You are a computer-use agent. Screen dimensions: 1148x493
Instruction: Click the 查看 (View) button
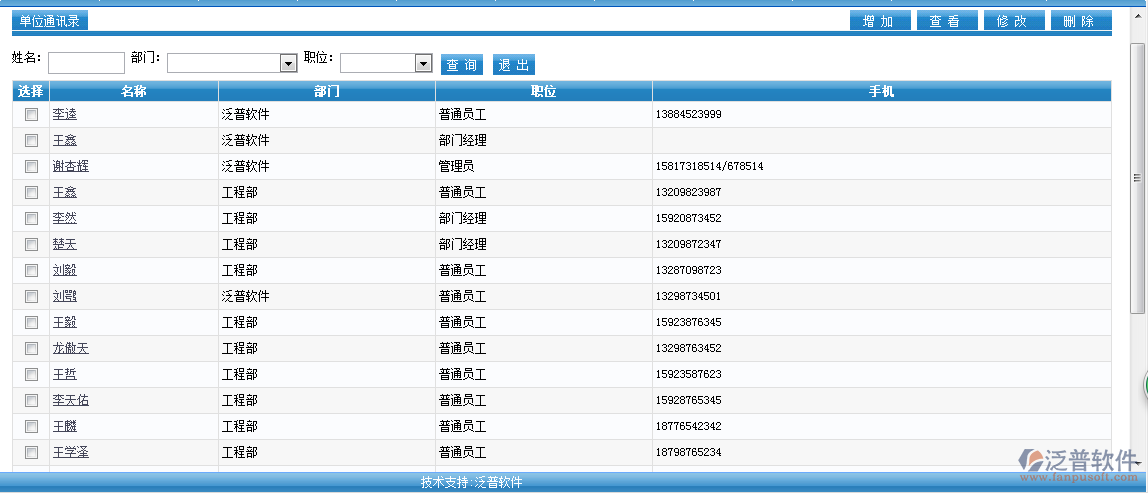[x=946, y=21]
